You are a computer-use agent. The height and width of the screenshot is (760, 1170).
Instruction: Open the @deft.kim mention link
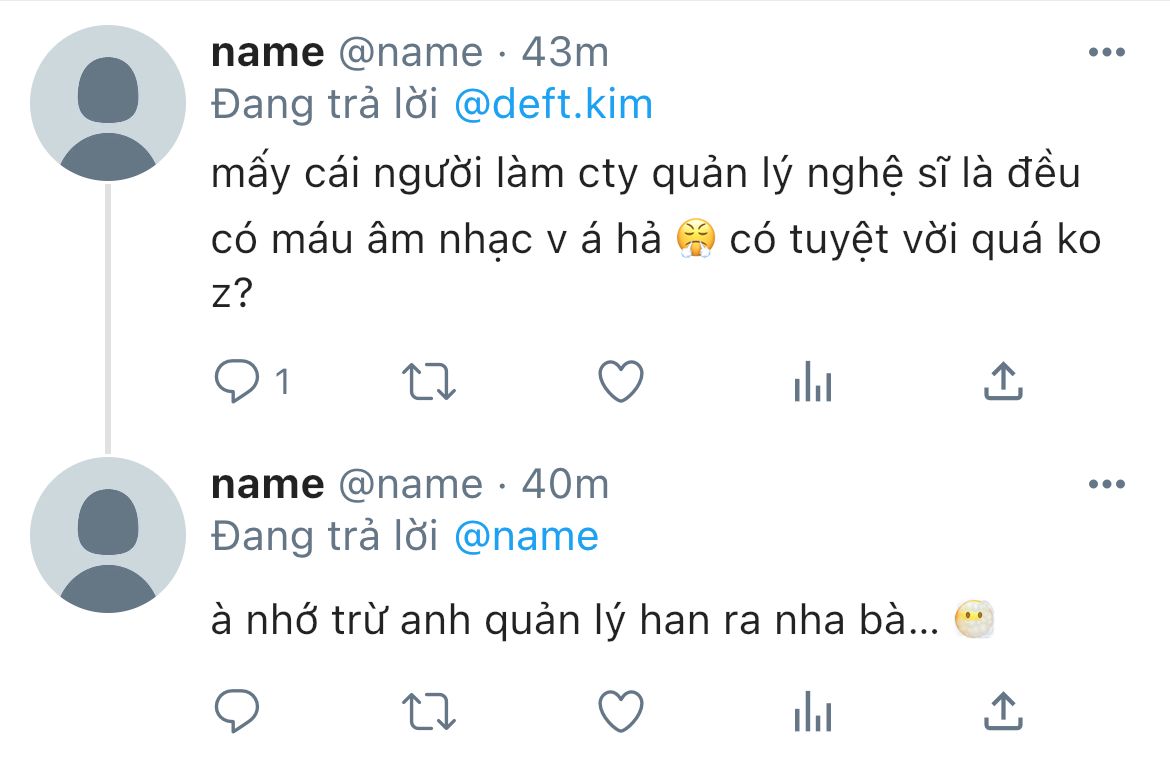[x=554, y=104]
